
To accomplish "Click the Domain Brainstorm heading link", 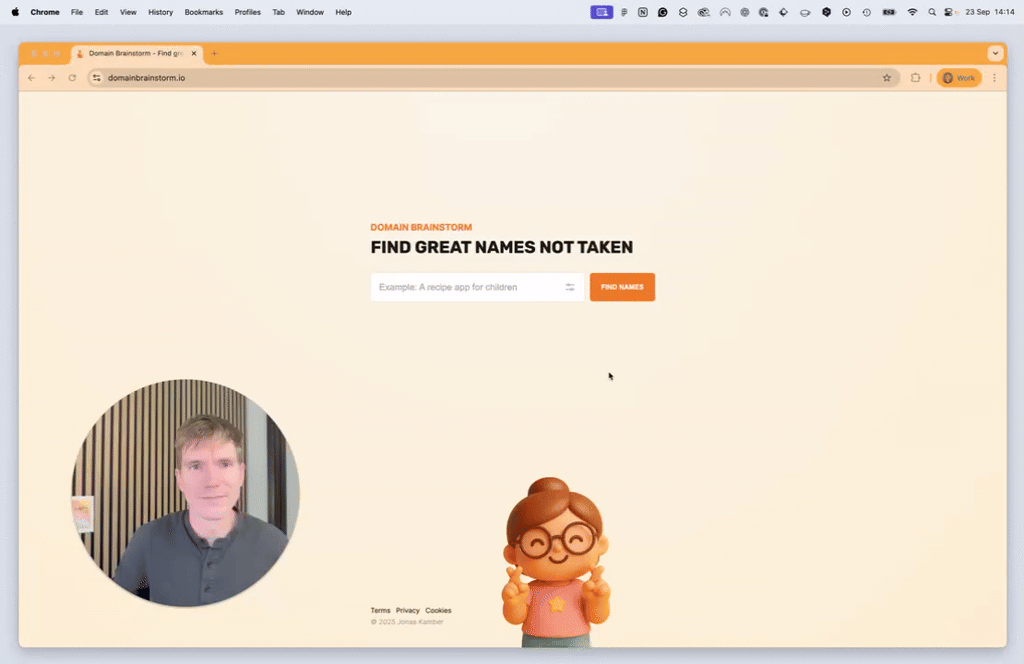I will 421,227.
